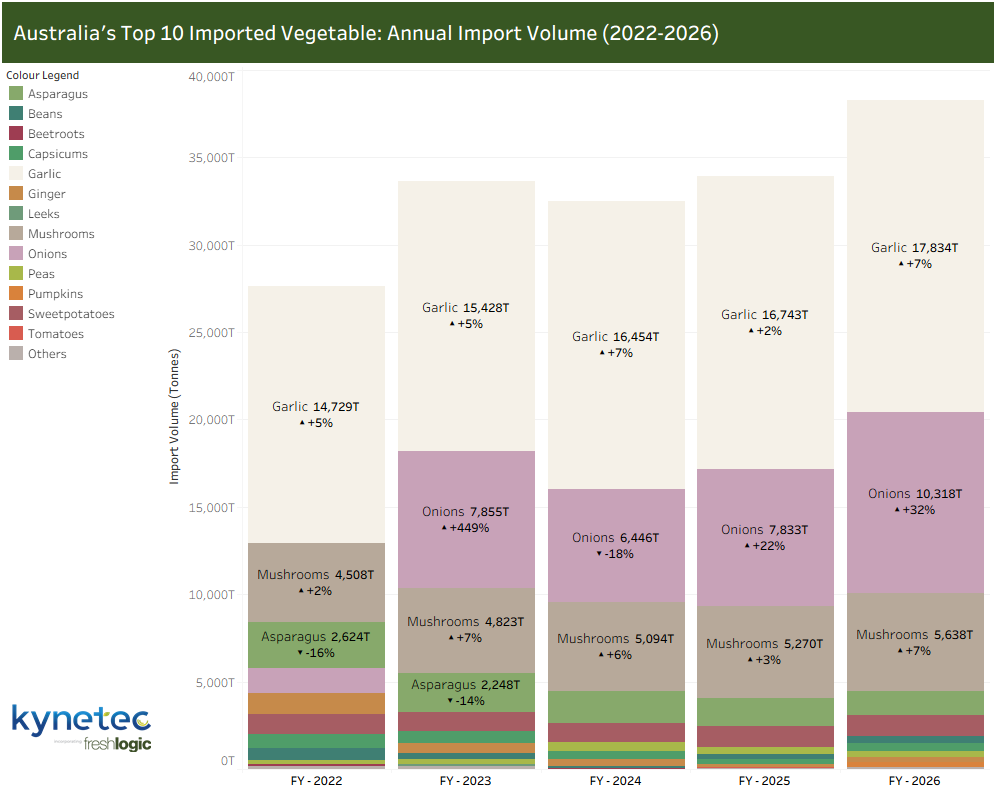
Task: Highlight Onions via its legend swatch
Action: pos(16,254)
